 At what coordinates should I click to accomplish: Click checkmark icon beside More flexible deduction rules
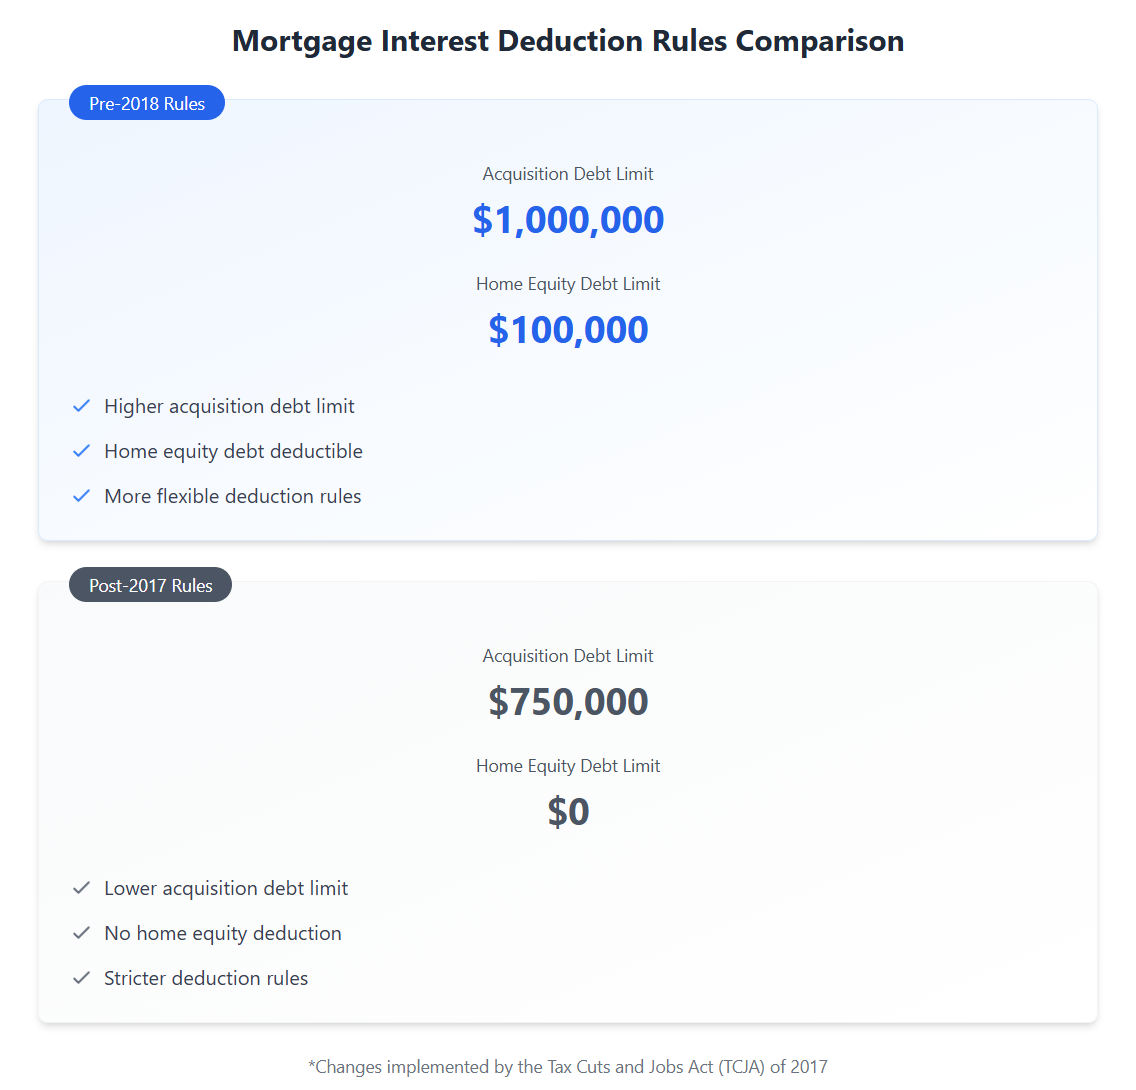82,496
